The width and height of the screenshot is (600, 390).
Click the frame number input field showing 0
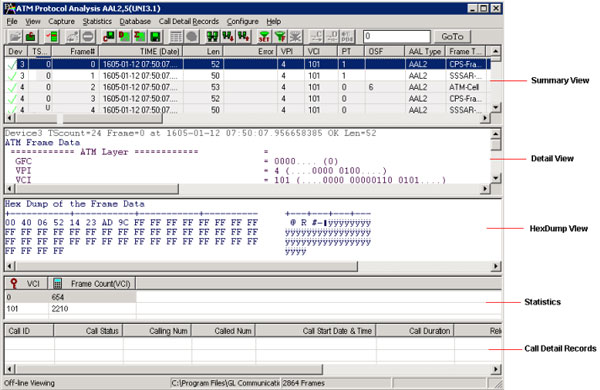pyautogui.click(x=396, y=36)
